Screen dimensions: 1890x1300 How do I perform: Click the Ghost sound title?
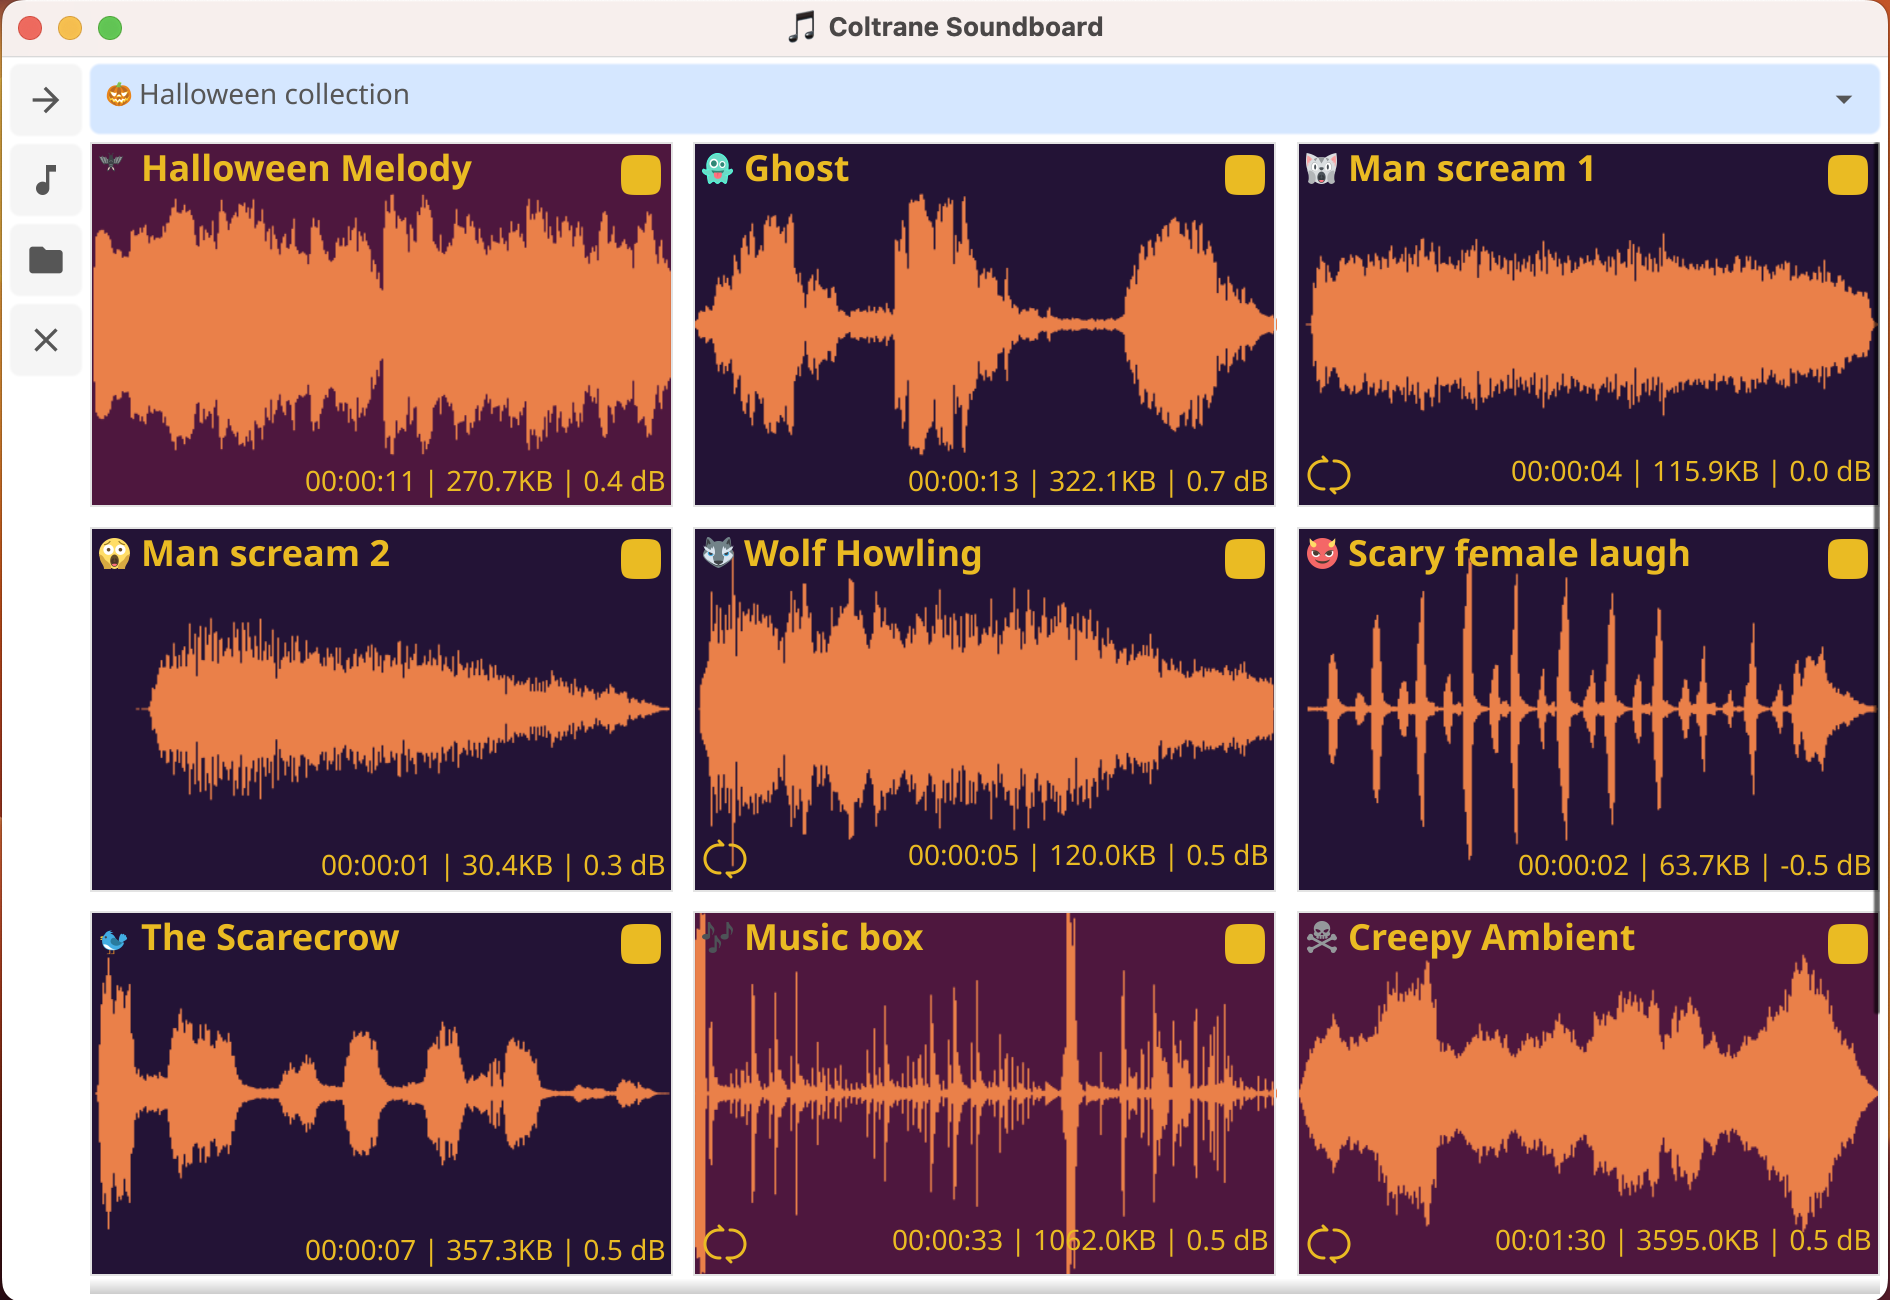[796, 169]
